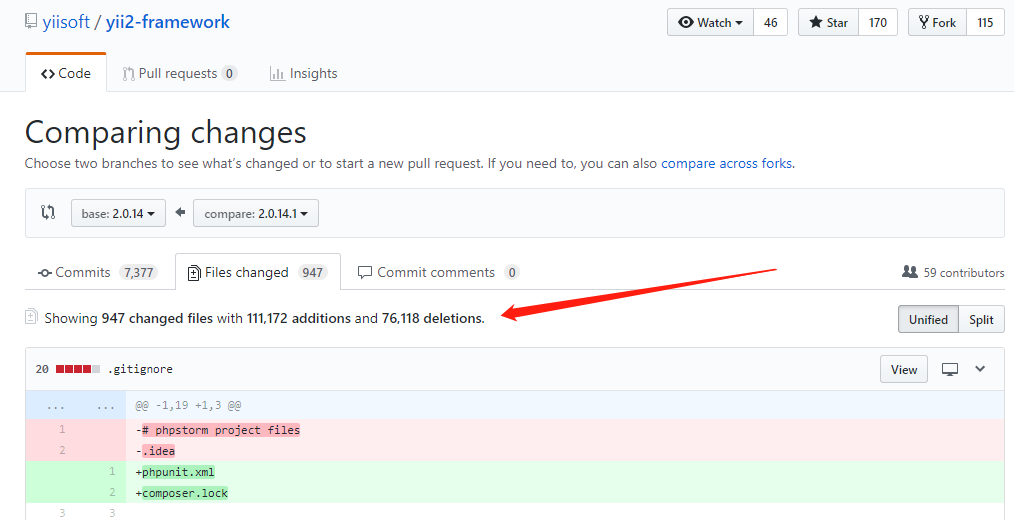Open the yii2-framework repository link
Screen dimensions: 1014x520
[167, 22]
